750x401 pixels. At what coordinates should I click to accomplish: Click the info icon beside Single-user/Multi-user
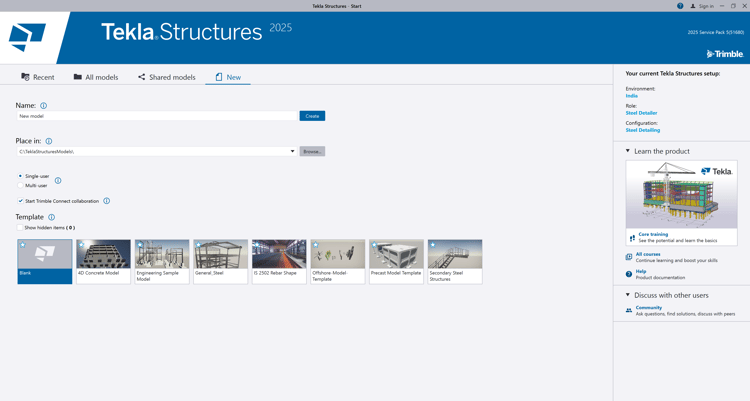coord(58,180)
